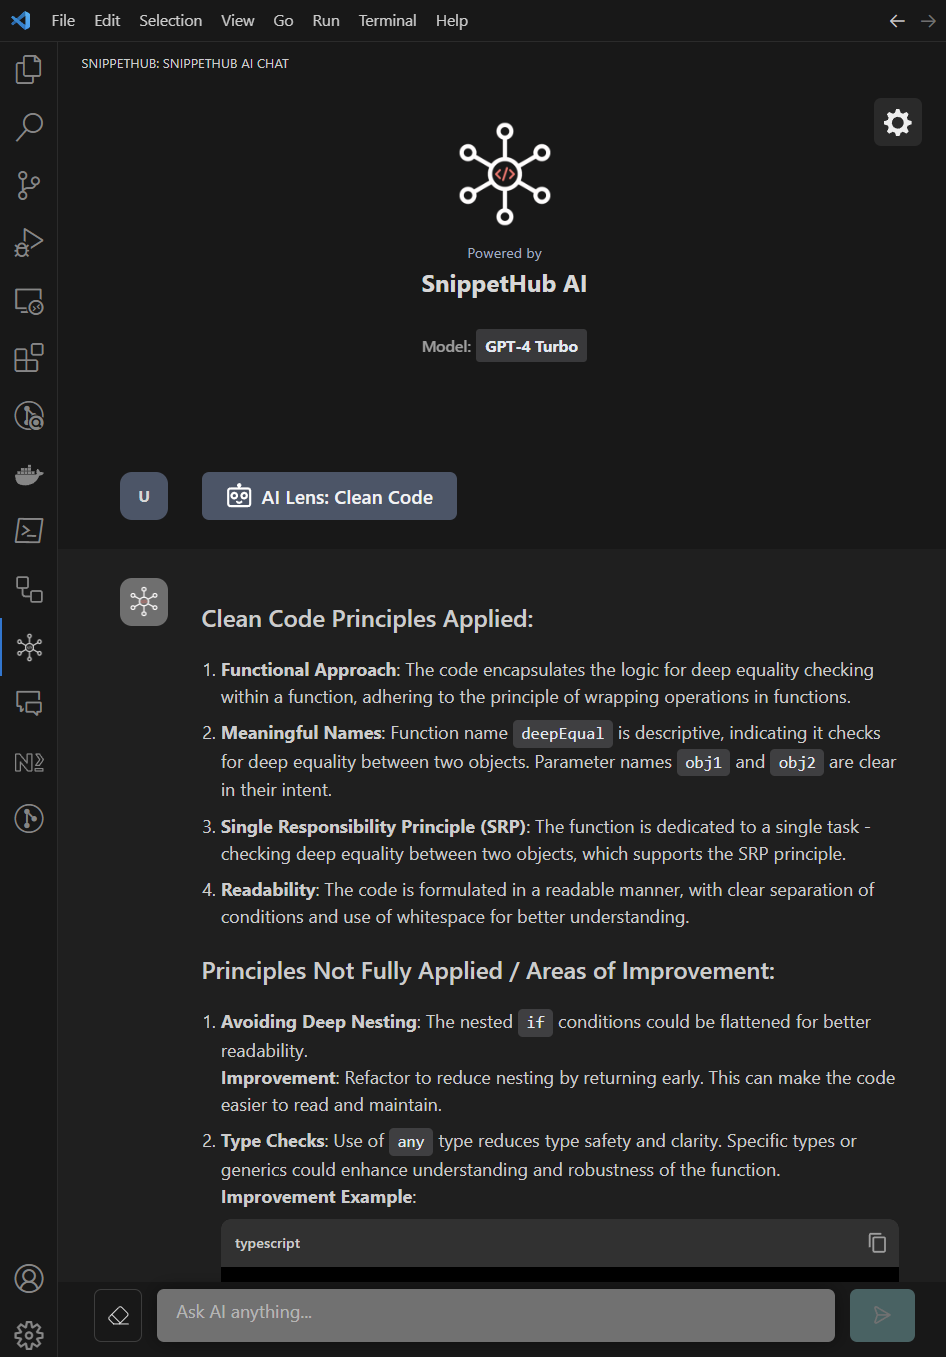Click the AI Lens: Clean Code button
This screenshot has width=946, height=1357.
click(329, 496)
